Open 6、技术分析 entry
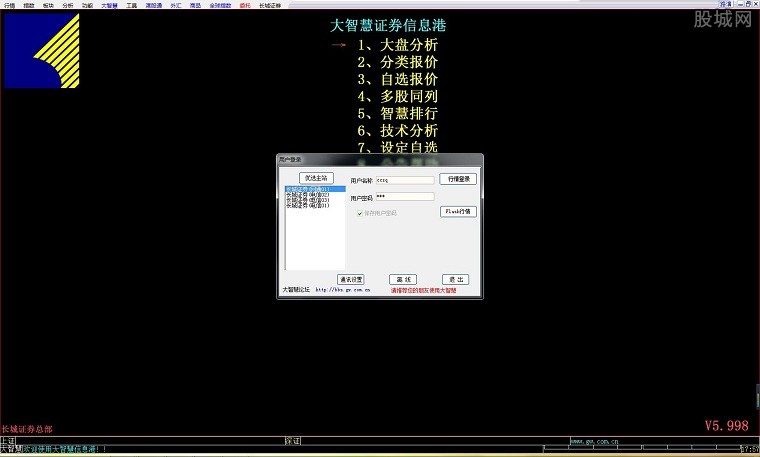The width and height of the screenshot is (760, 457). [x=397, y=130]
